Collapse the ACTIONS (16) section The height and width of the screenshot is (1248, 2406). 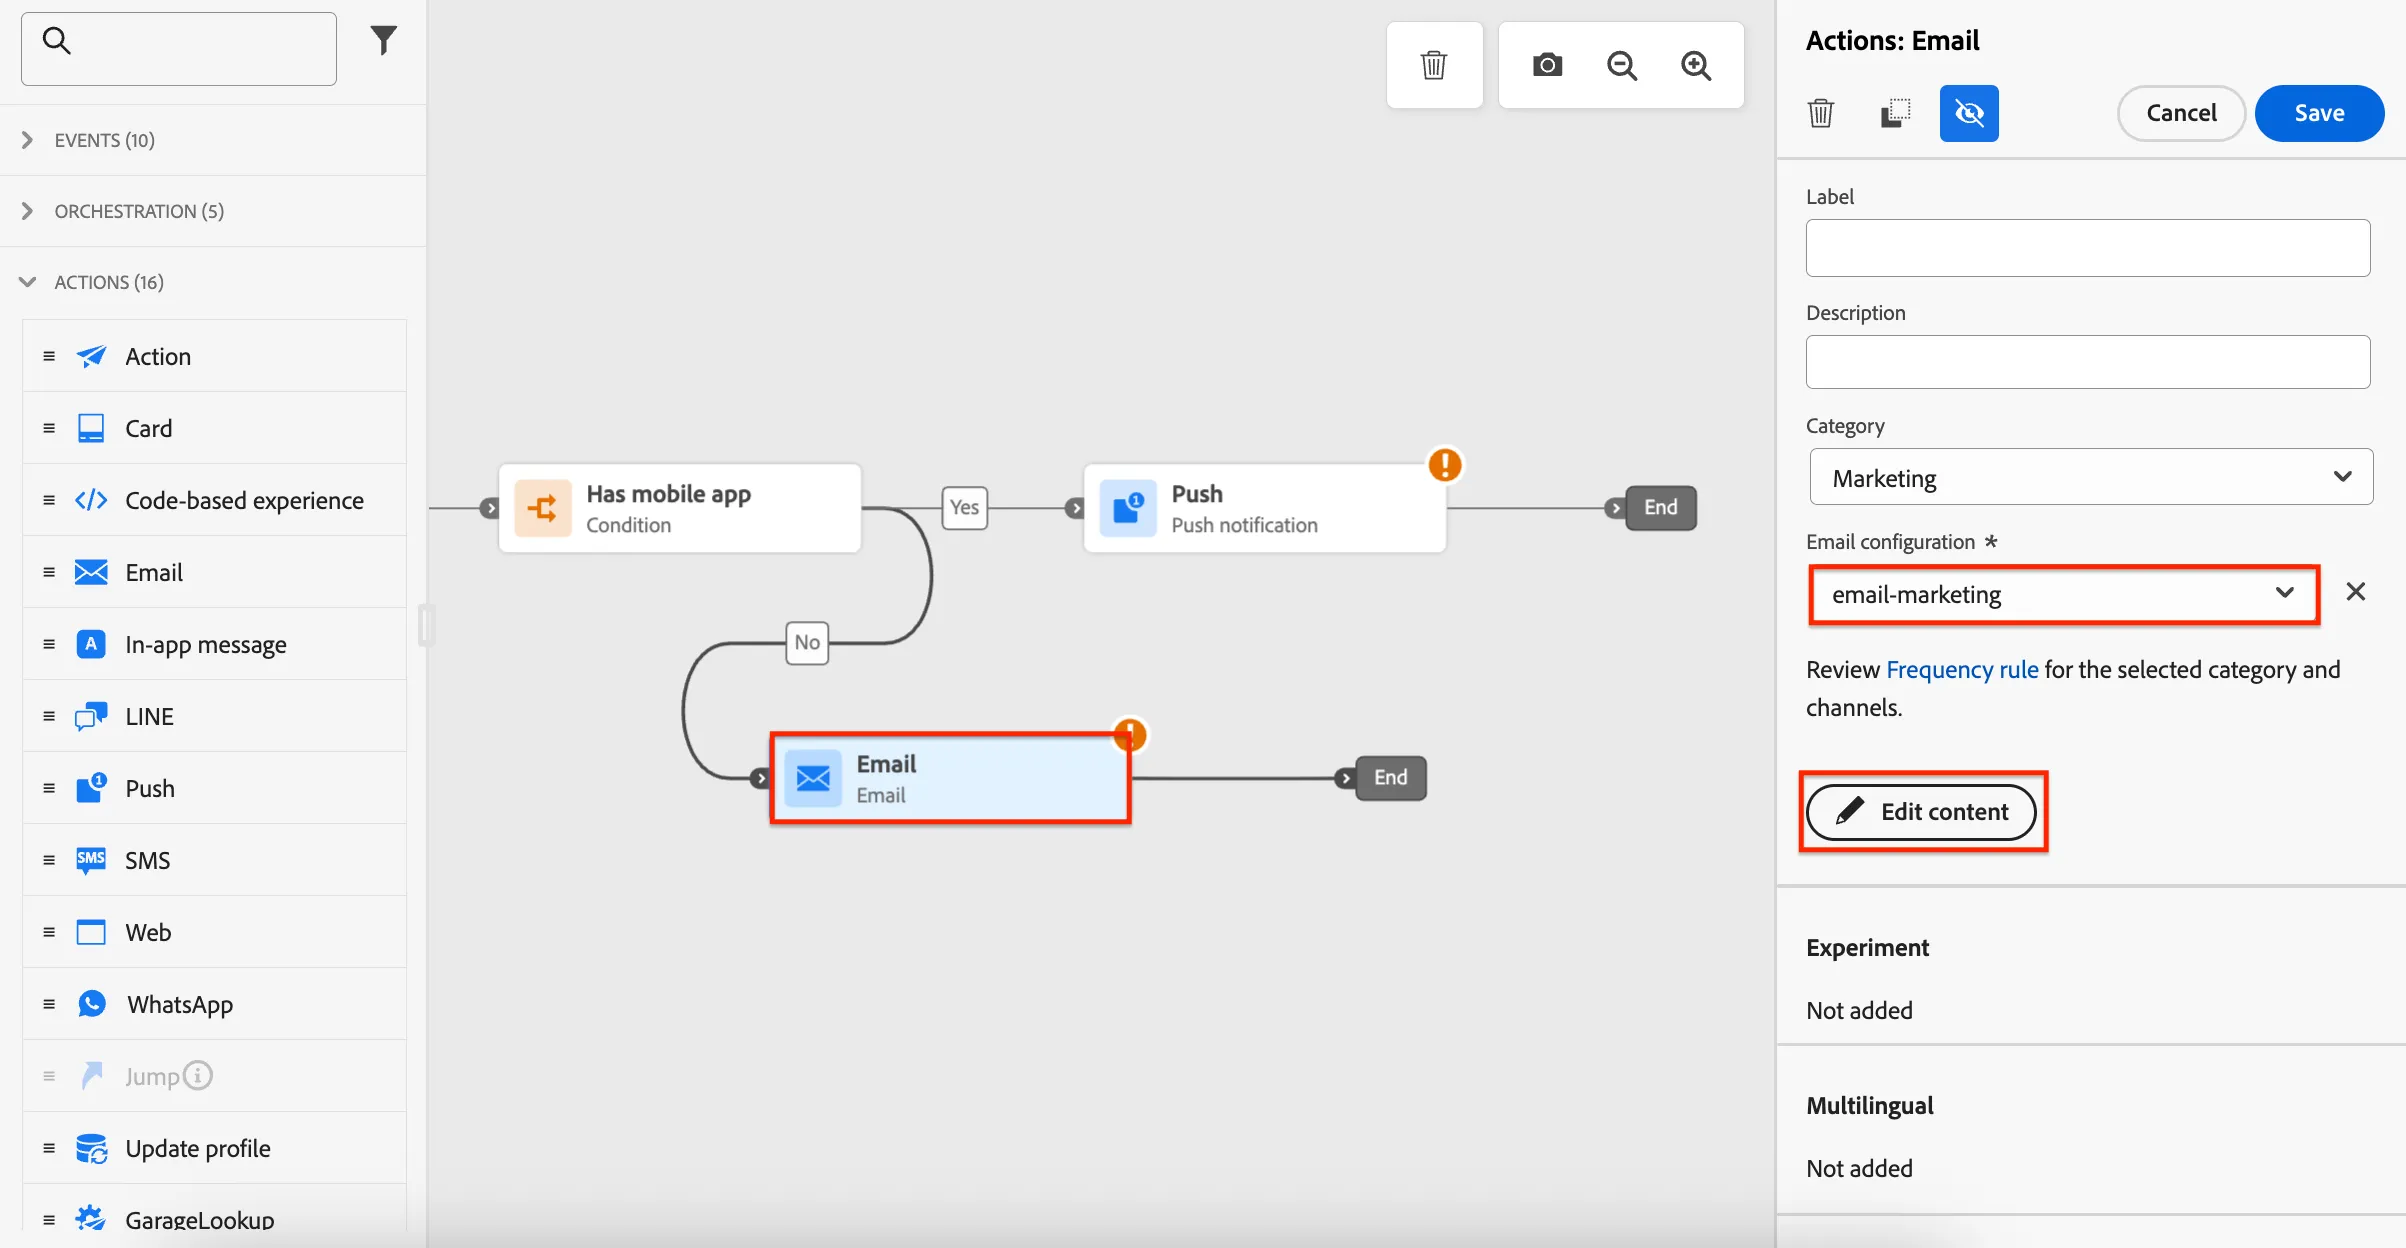[x=213, y=282]
